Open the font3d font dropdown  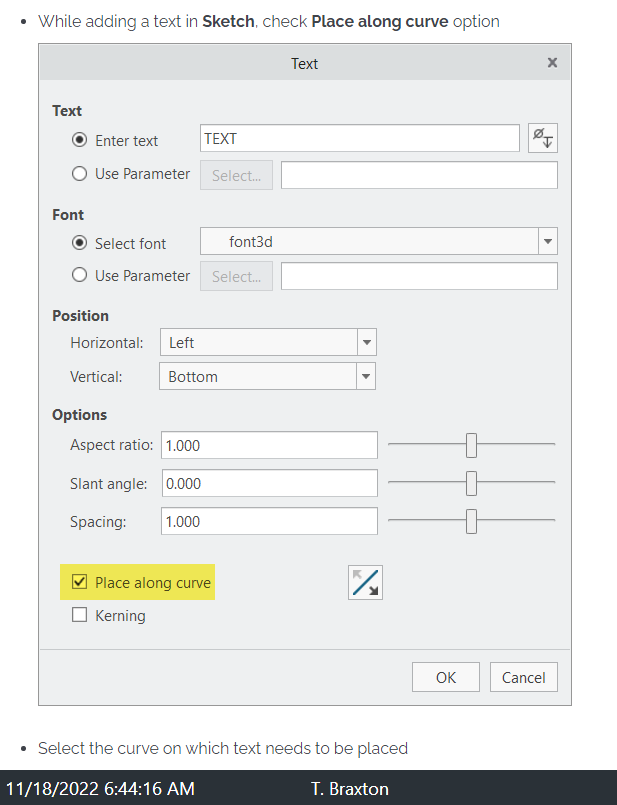(379, 241)
